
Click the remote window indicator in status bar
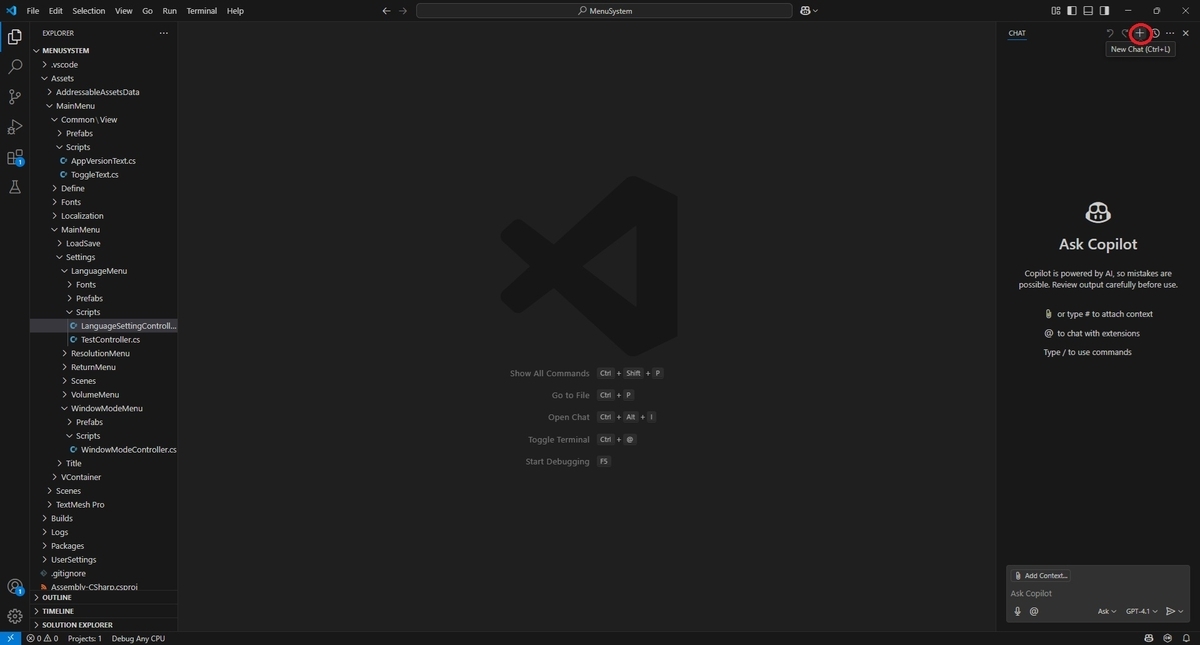coord(10,638)
